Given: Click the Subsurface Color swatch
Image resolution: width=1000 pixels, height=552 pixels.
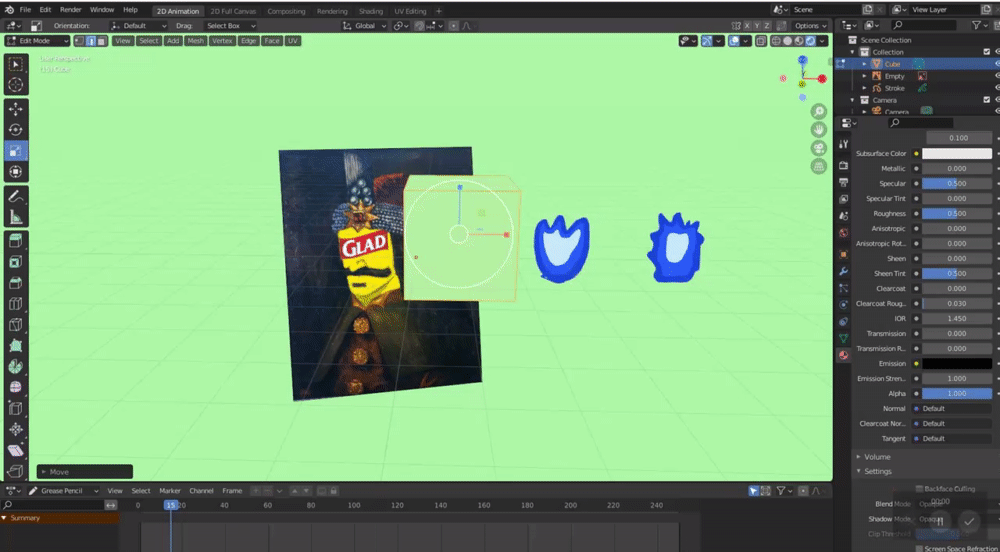Looking at the screenshot, I should (957, 154).
